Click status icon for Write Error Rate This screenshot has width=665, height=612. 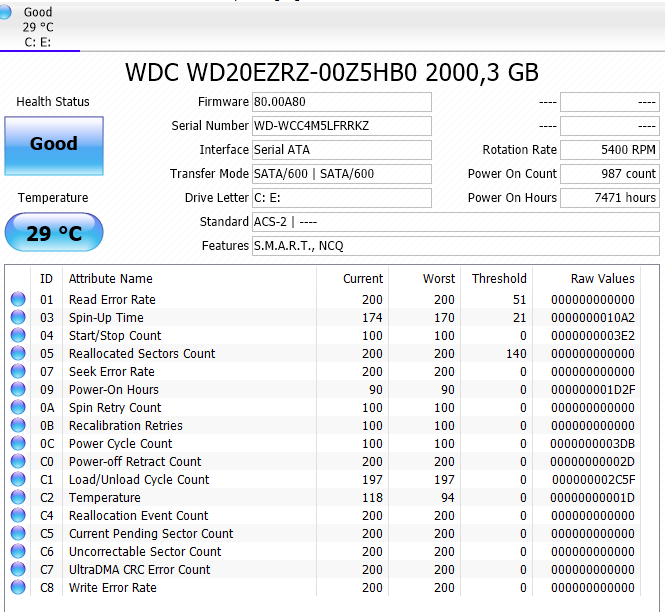tap(18, 587)
